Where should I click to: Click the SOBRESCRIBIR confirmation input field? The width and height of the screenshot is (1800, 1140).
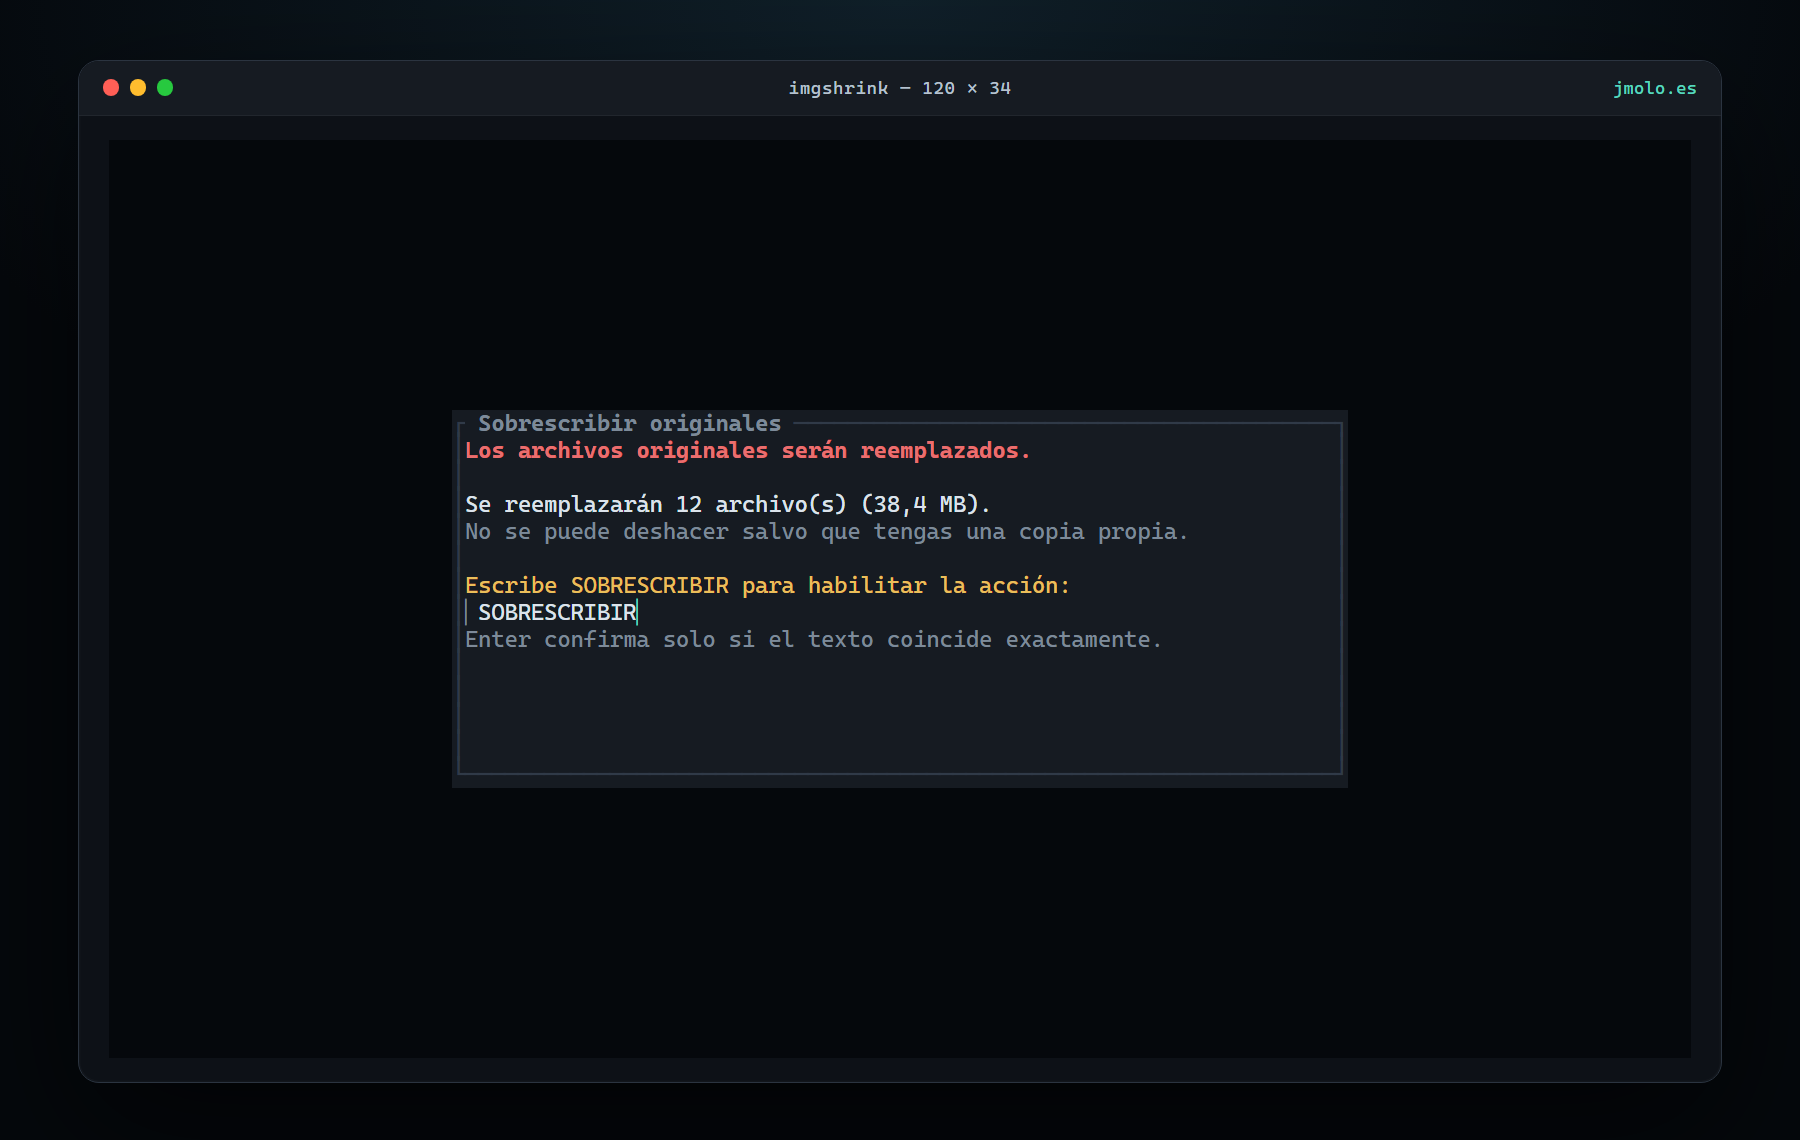pos(900,612)
